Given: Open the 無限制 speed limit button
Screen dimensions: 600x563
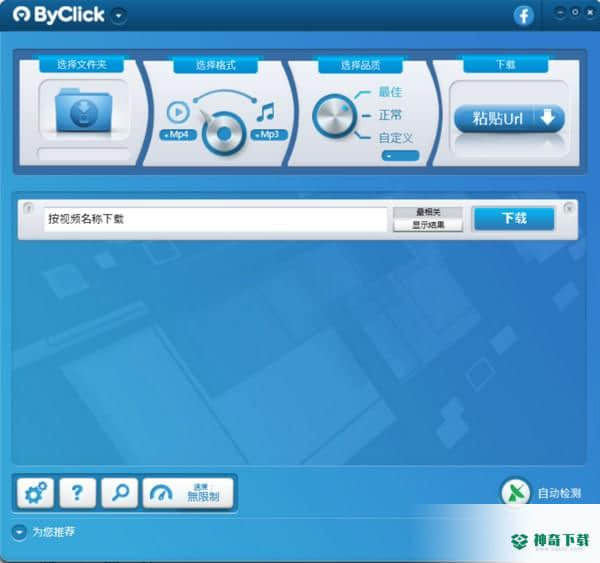Looking at the screenshot, I should click(x=188, y=493).
